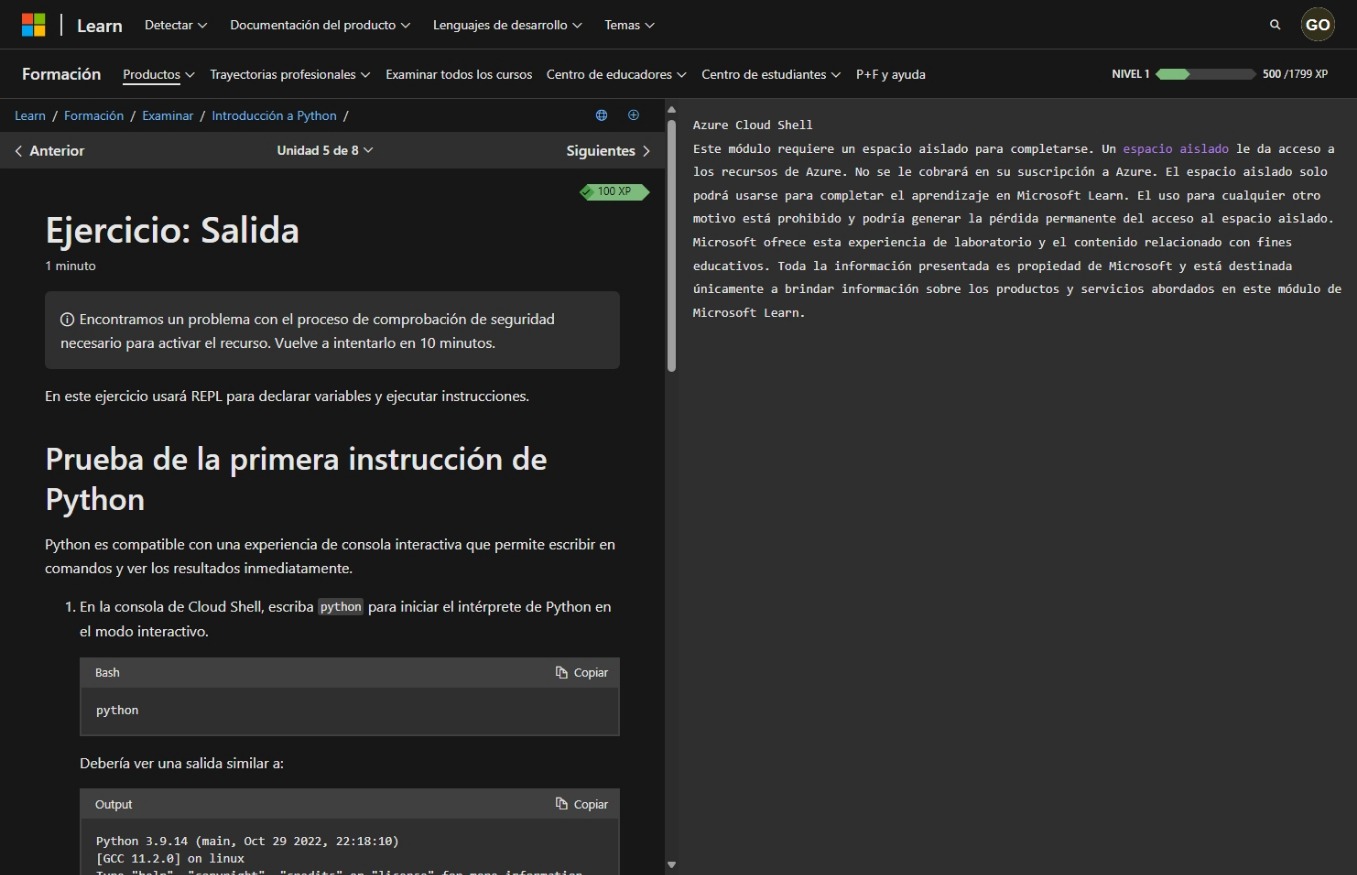Open Lenguajes de desarrollo menu
Image resolution: width=1357 pixels, height=875 pixels.
(x=507, y=25)
